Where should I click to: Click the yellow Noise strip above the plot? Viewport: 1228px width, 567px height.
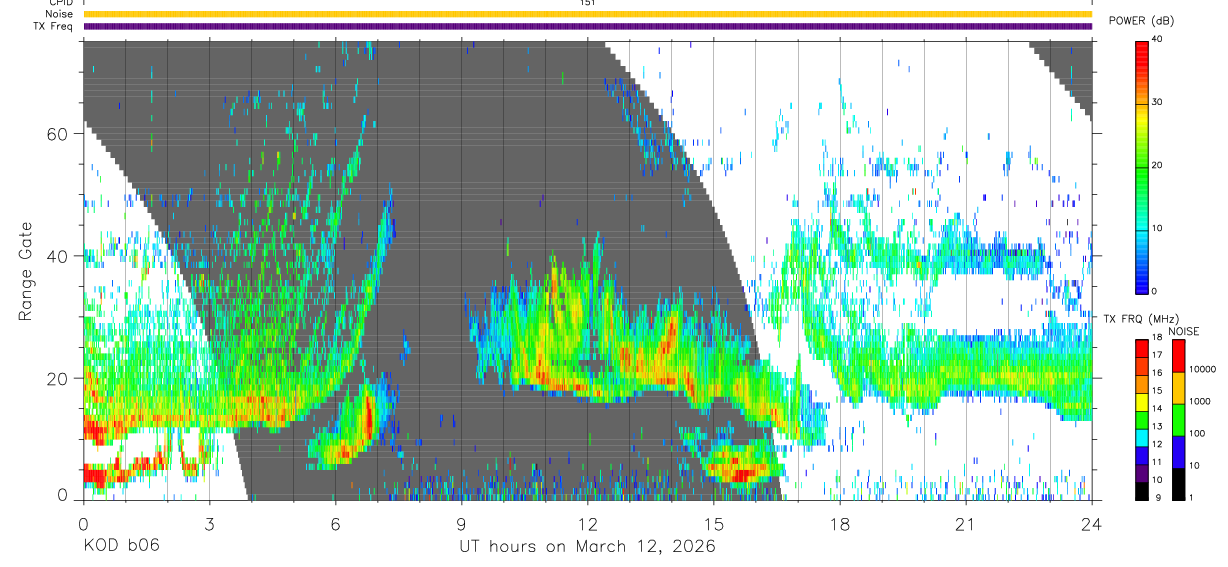(588, 14)
